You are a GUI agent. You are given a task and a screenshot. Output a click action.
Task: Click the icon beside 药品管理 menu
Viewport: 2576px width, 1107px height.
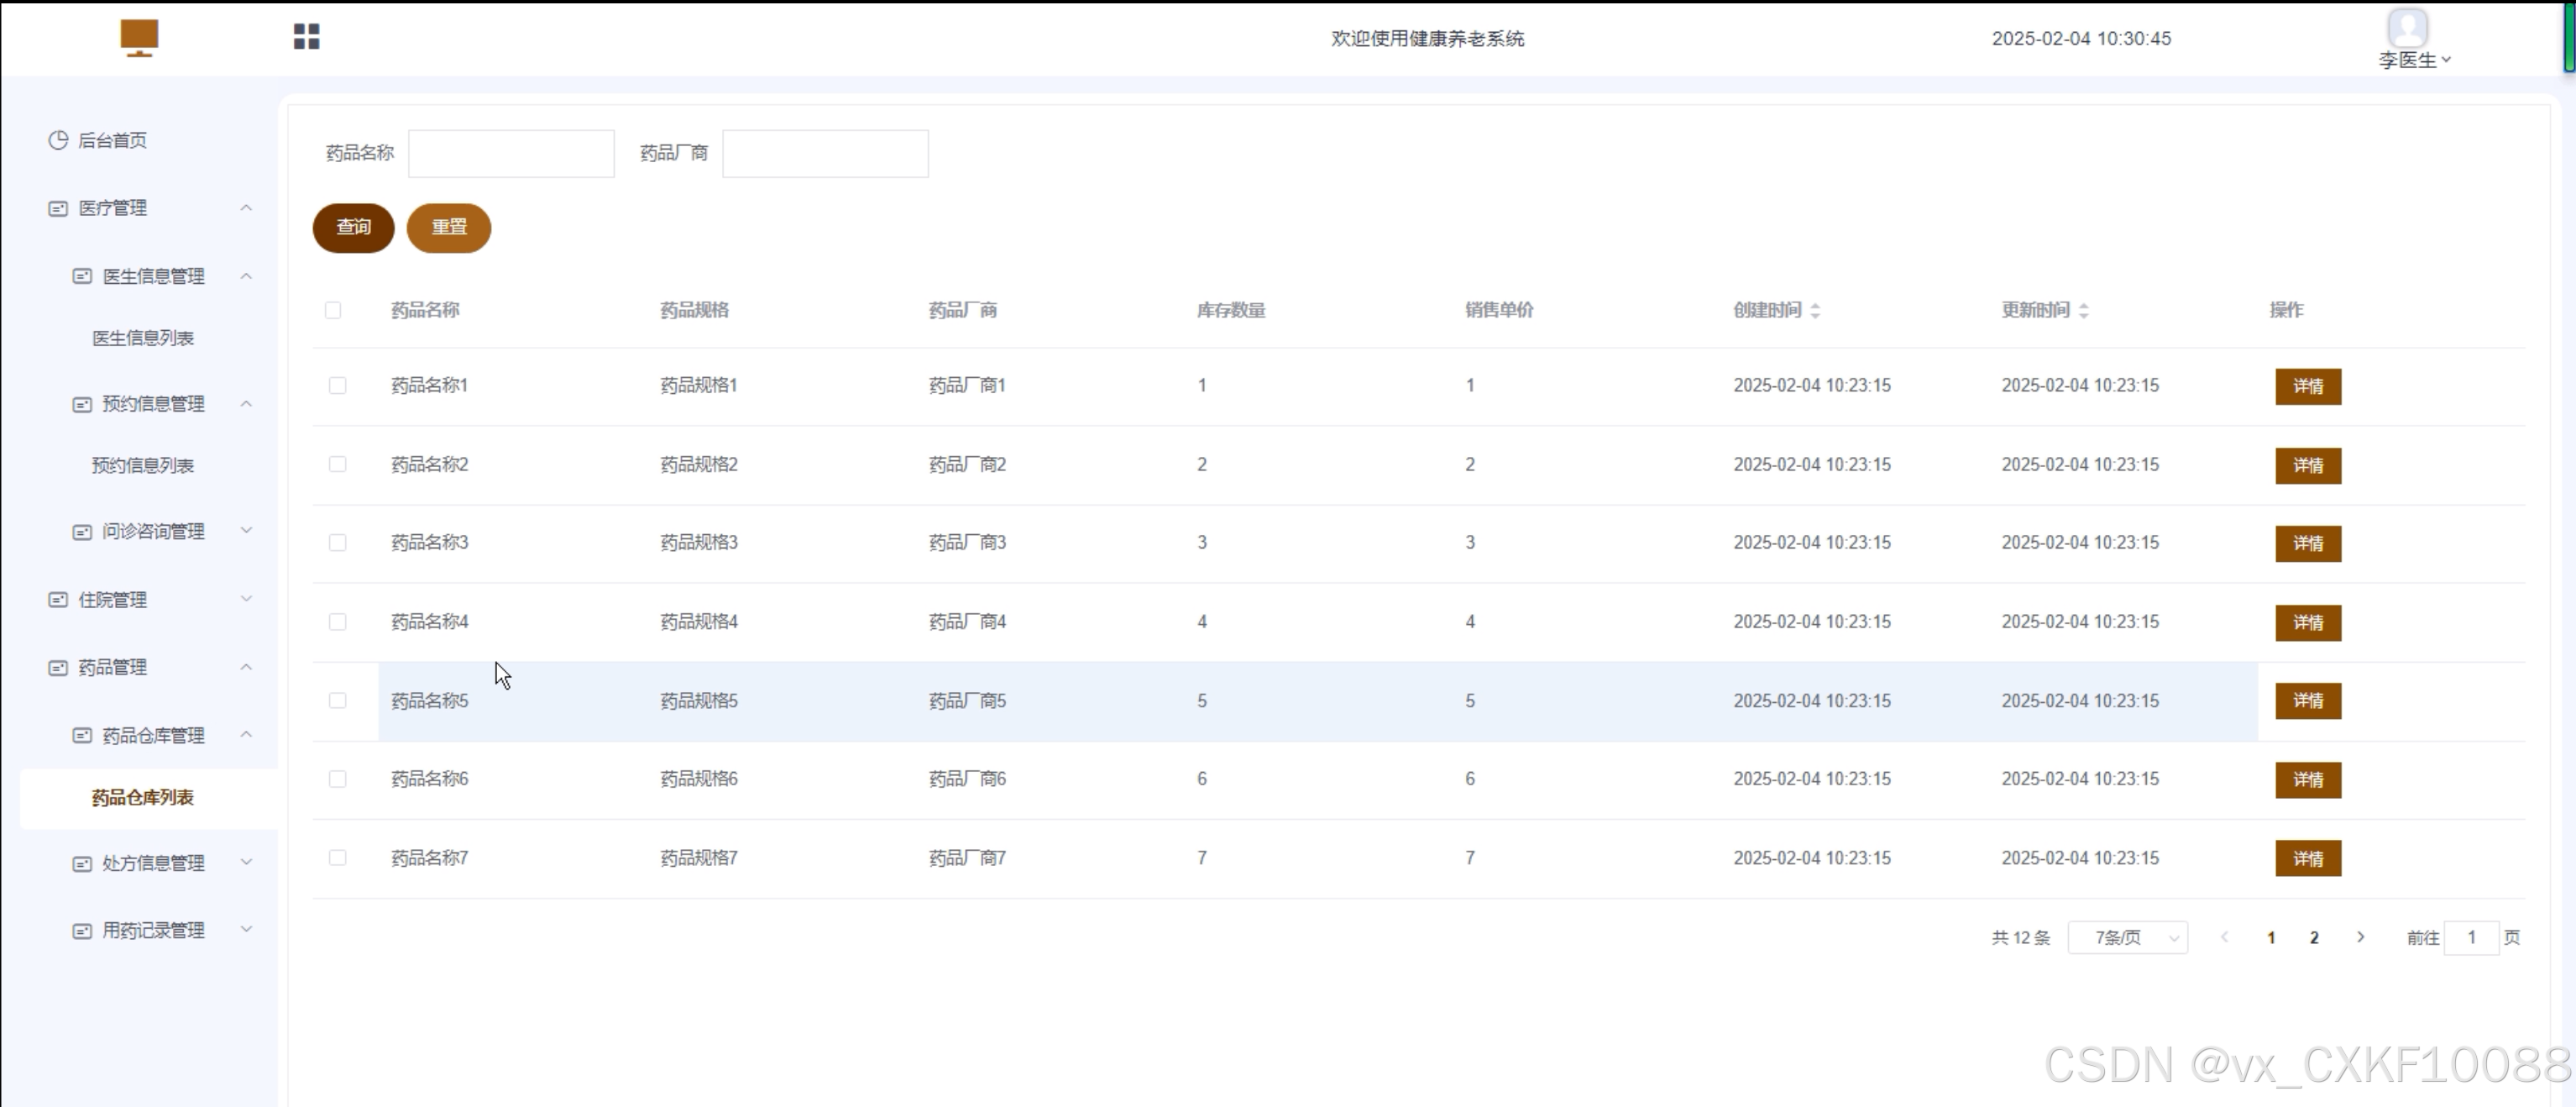pyautogui.click(x=58, y=667)
